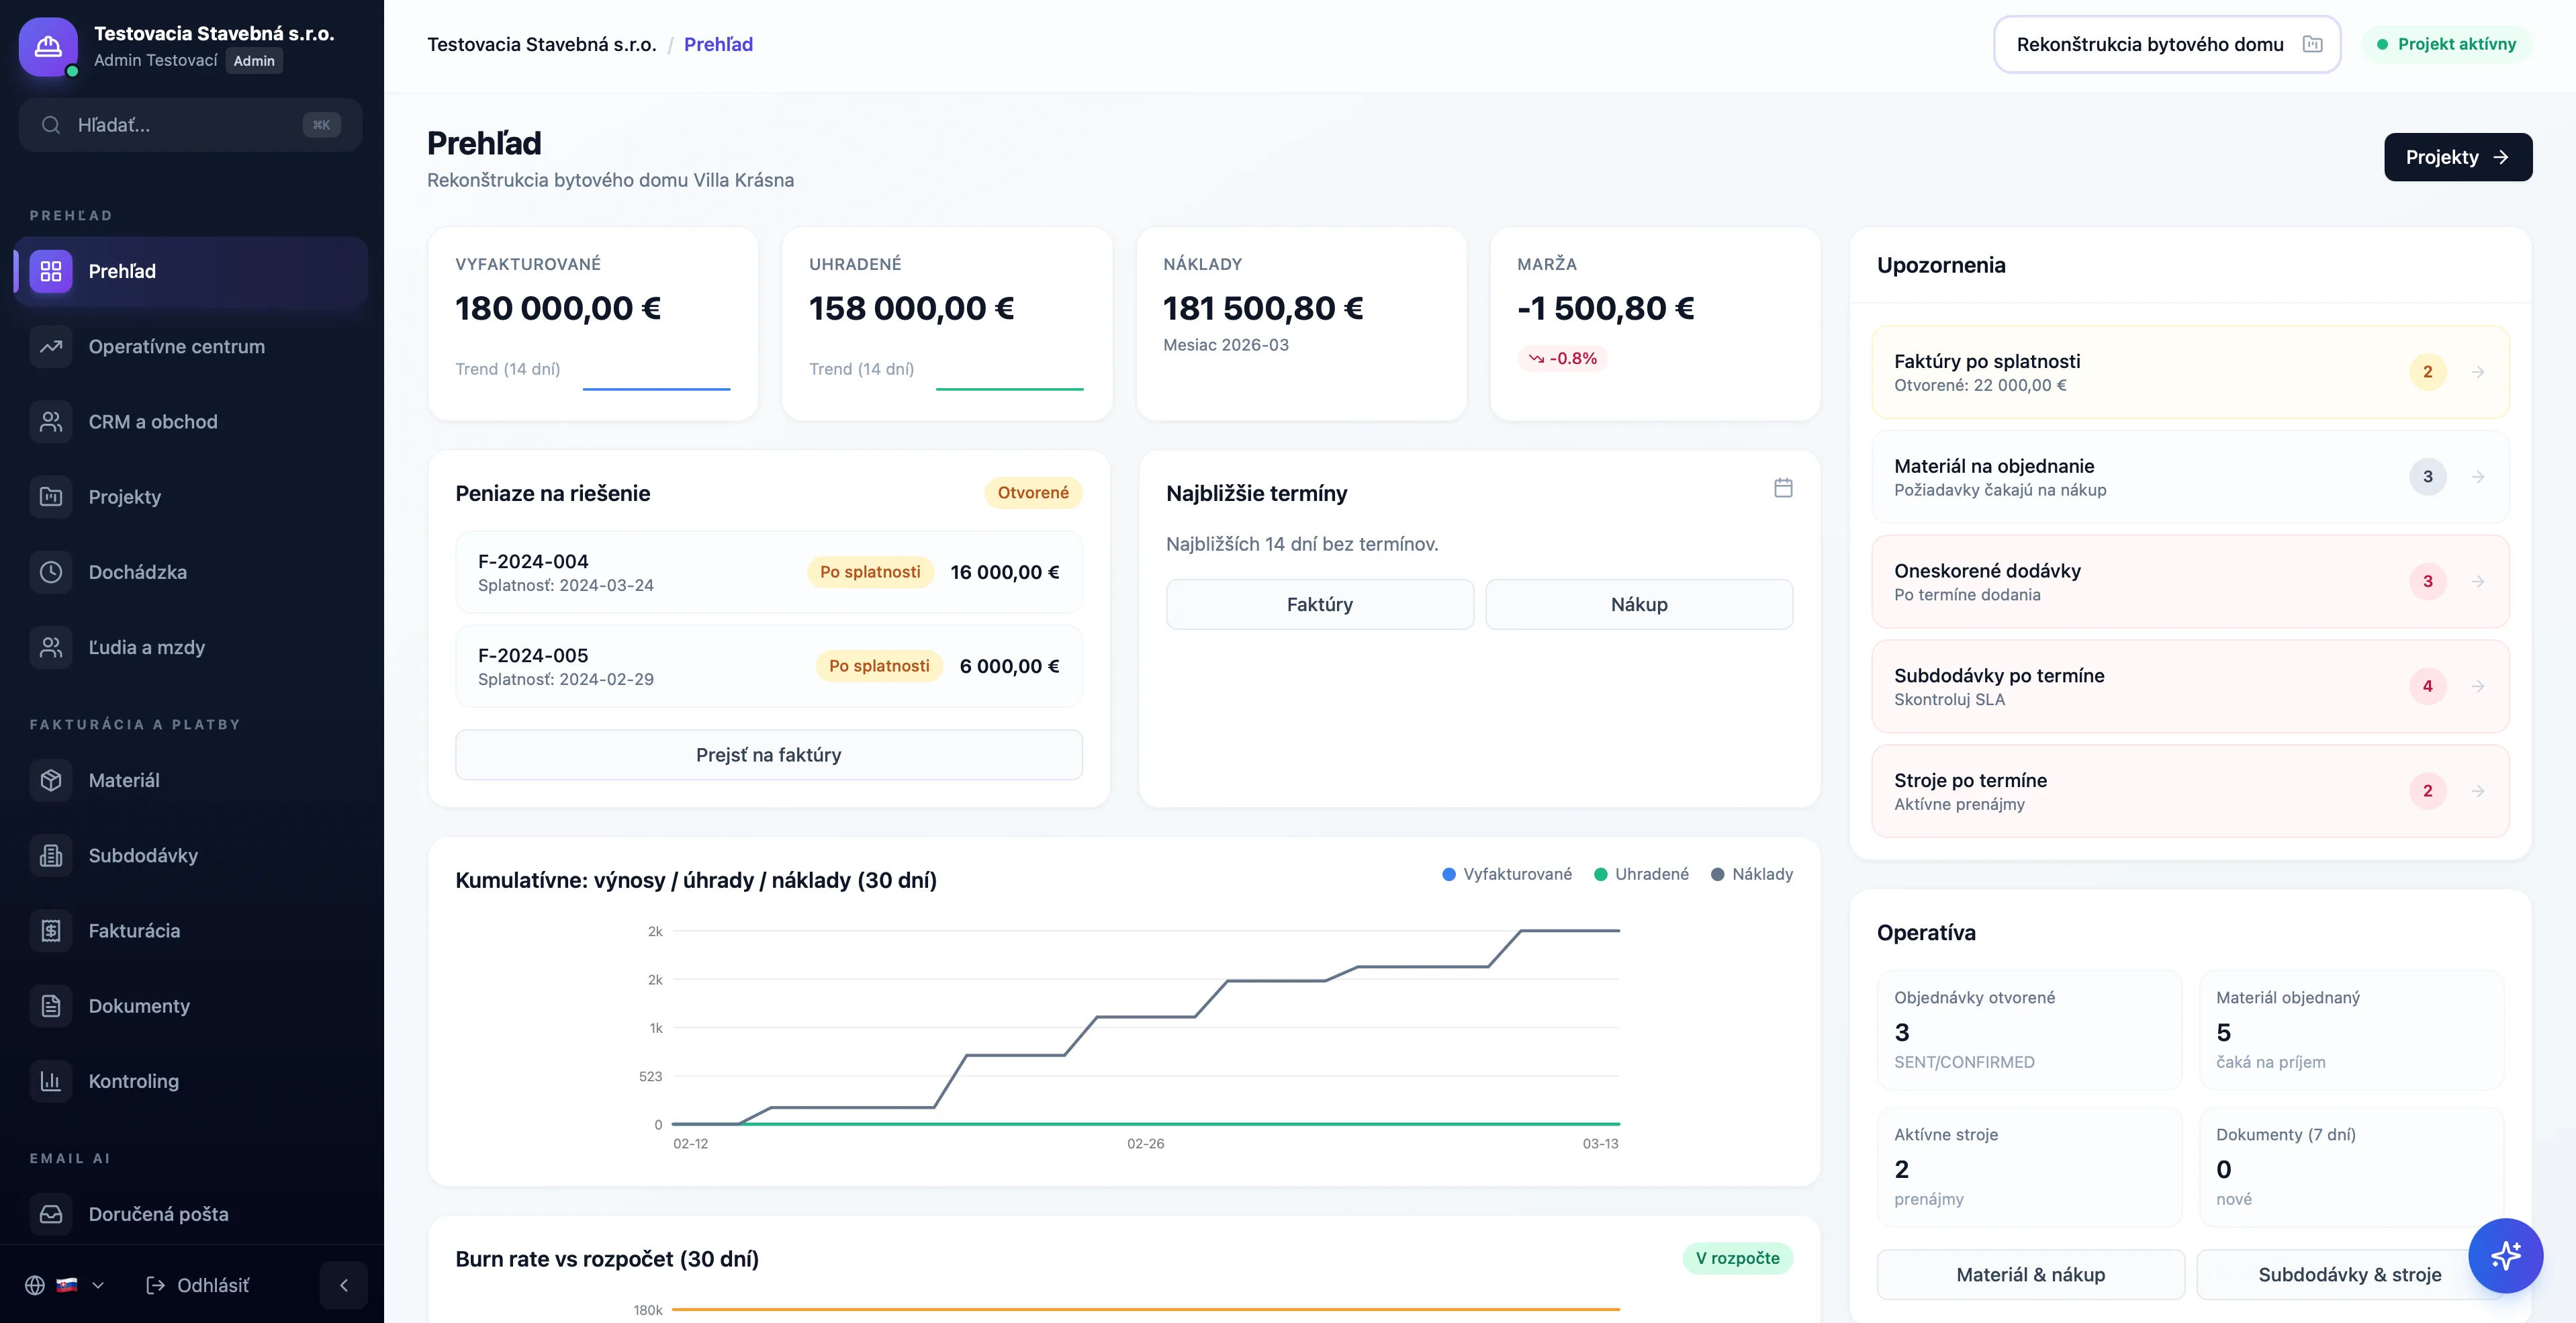Click the Prehľad breadcrumb link

coord(718,44)
